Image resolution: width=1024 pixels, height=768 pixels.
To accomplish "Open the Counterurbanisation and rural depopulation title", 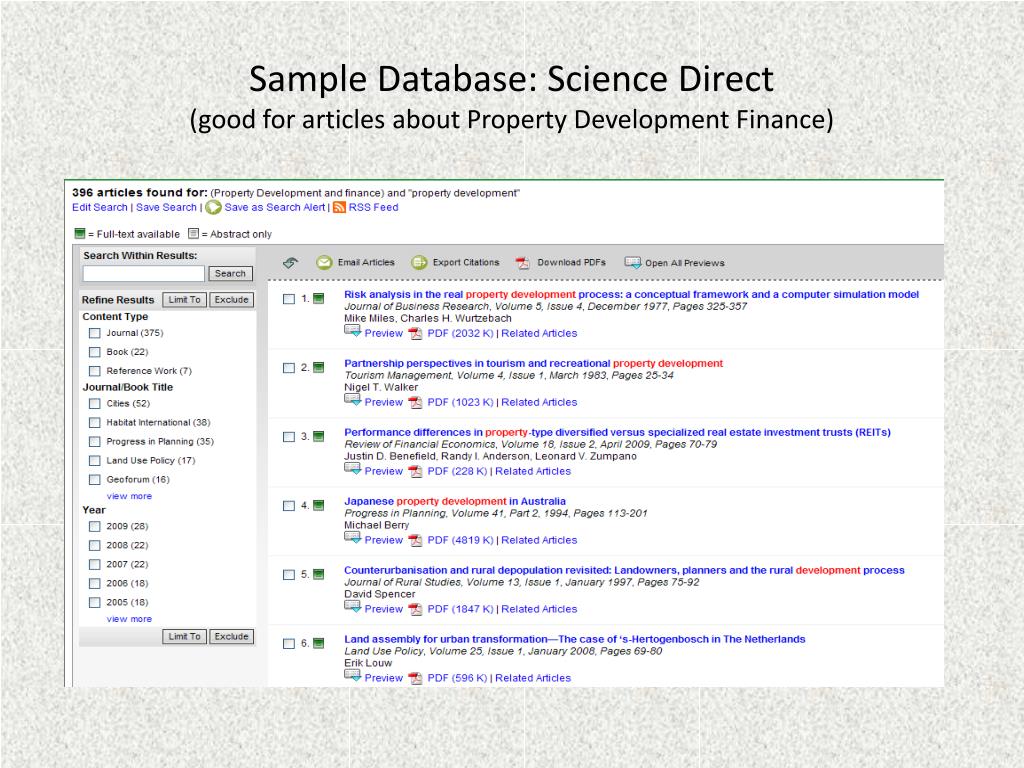I will click(x=624, y=570).
